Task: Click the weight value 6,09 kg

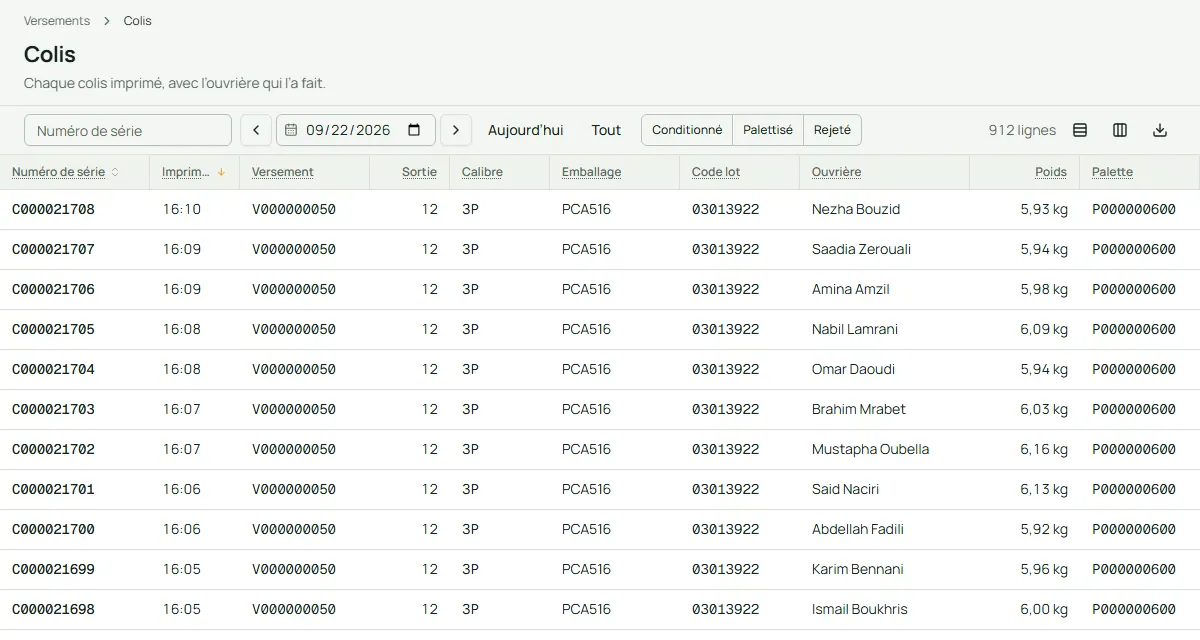Action: point(1044,330)
